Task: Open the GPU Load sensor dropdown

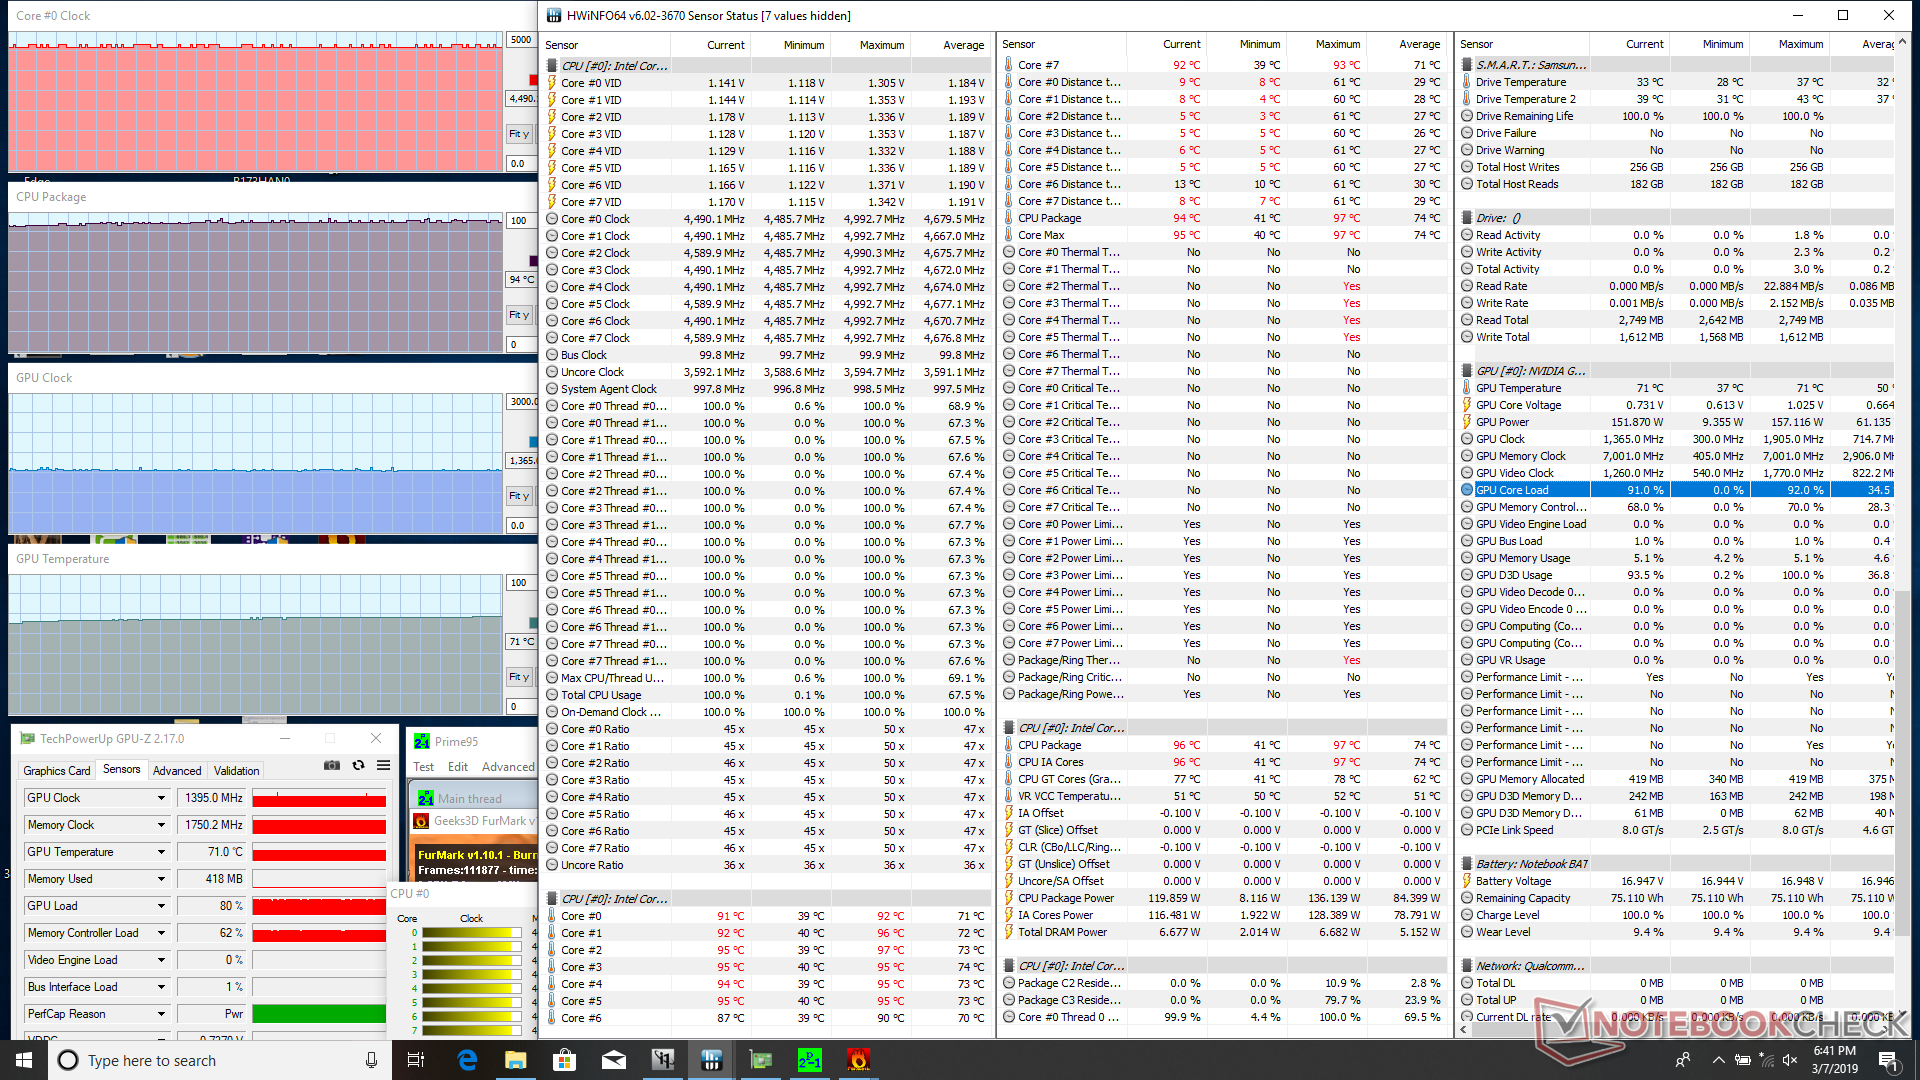Action: click(161, 906)
